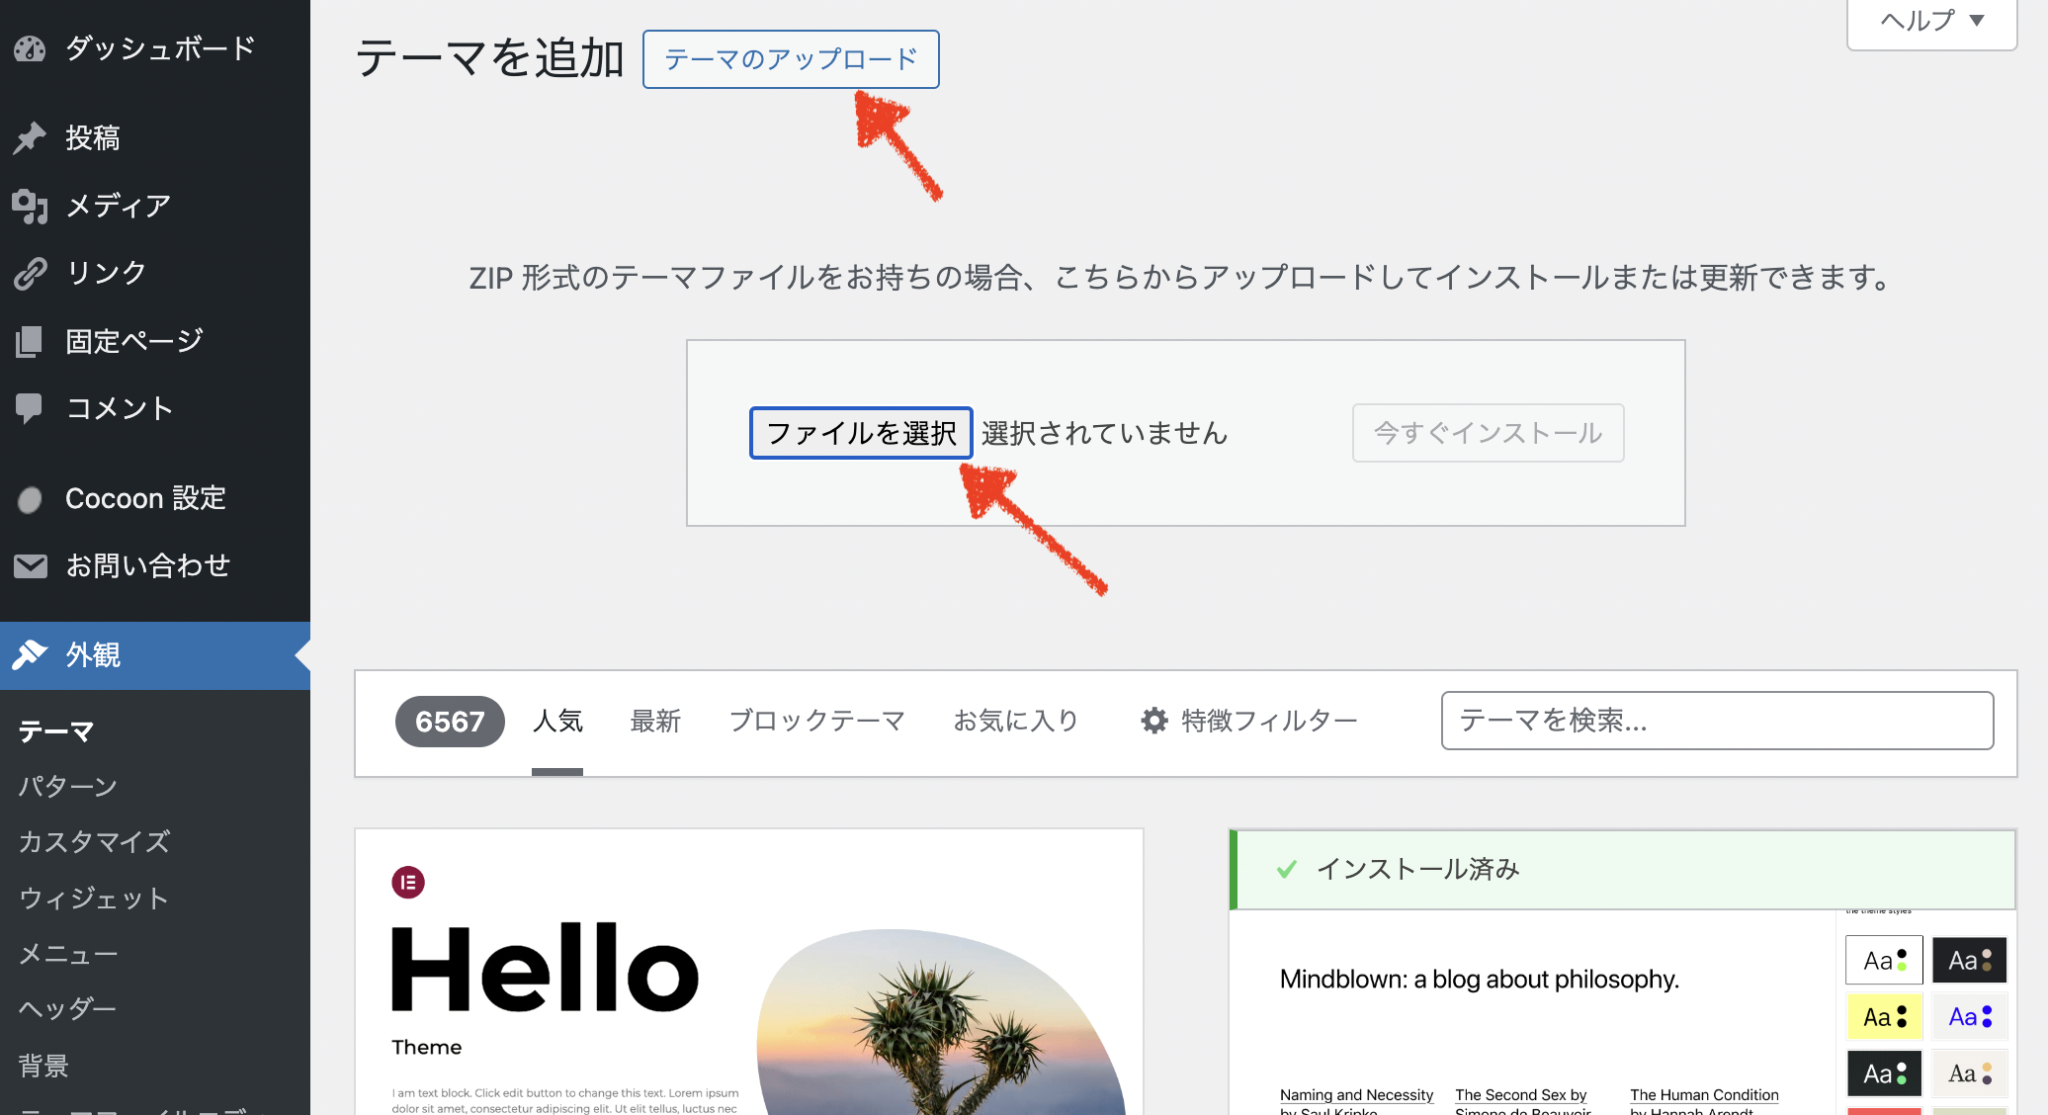Open the コメント speech bubble icon

coord(31,407)
